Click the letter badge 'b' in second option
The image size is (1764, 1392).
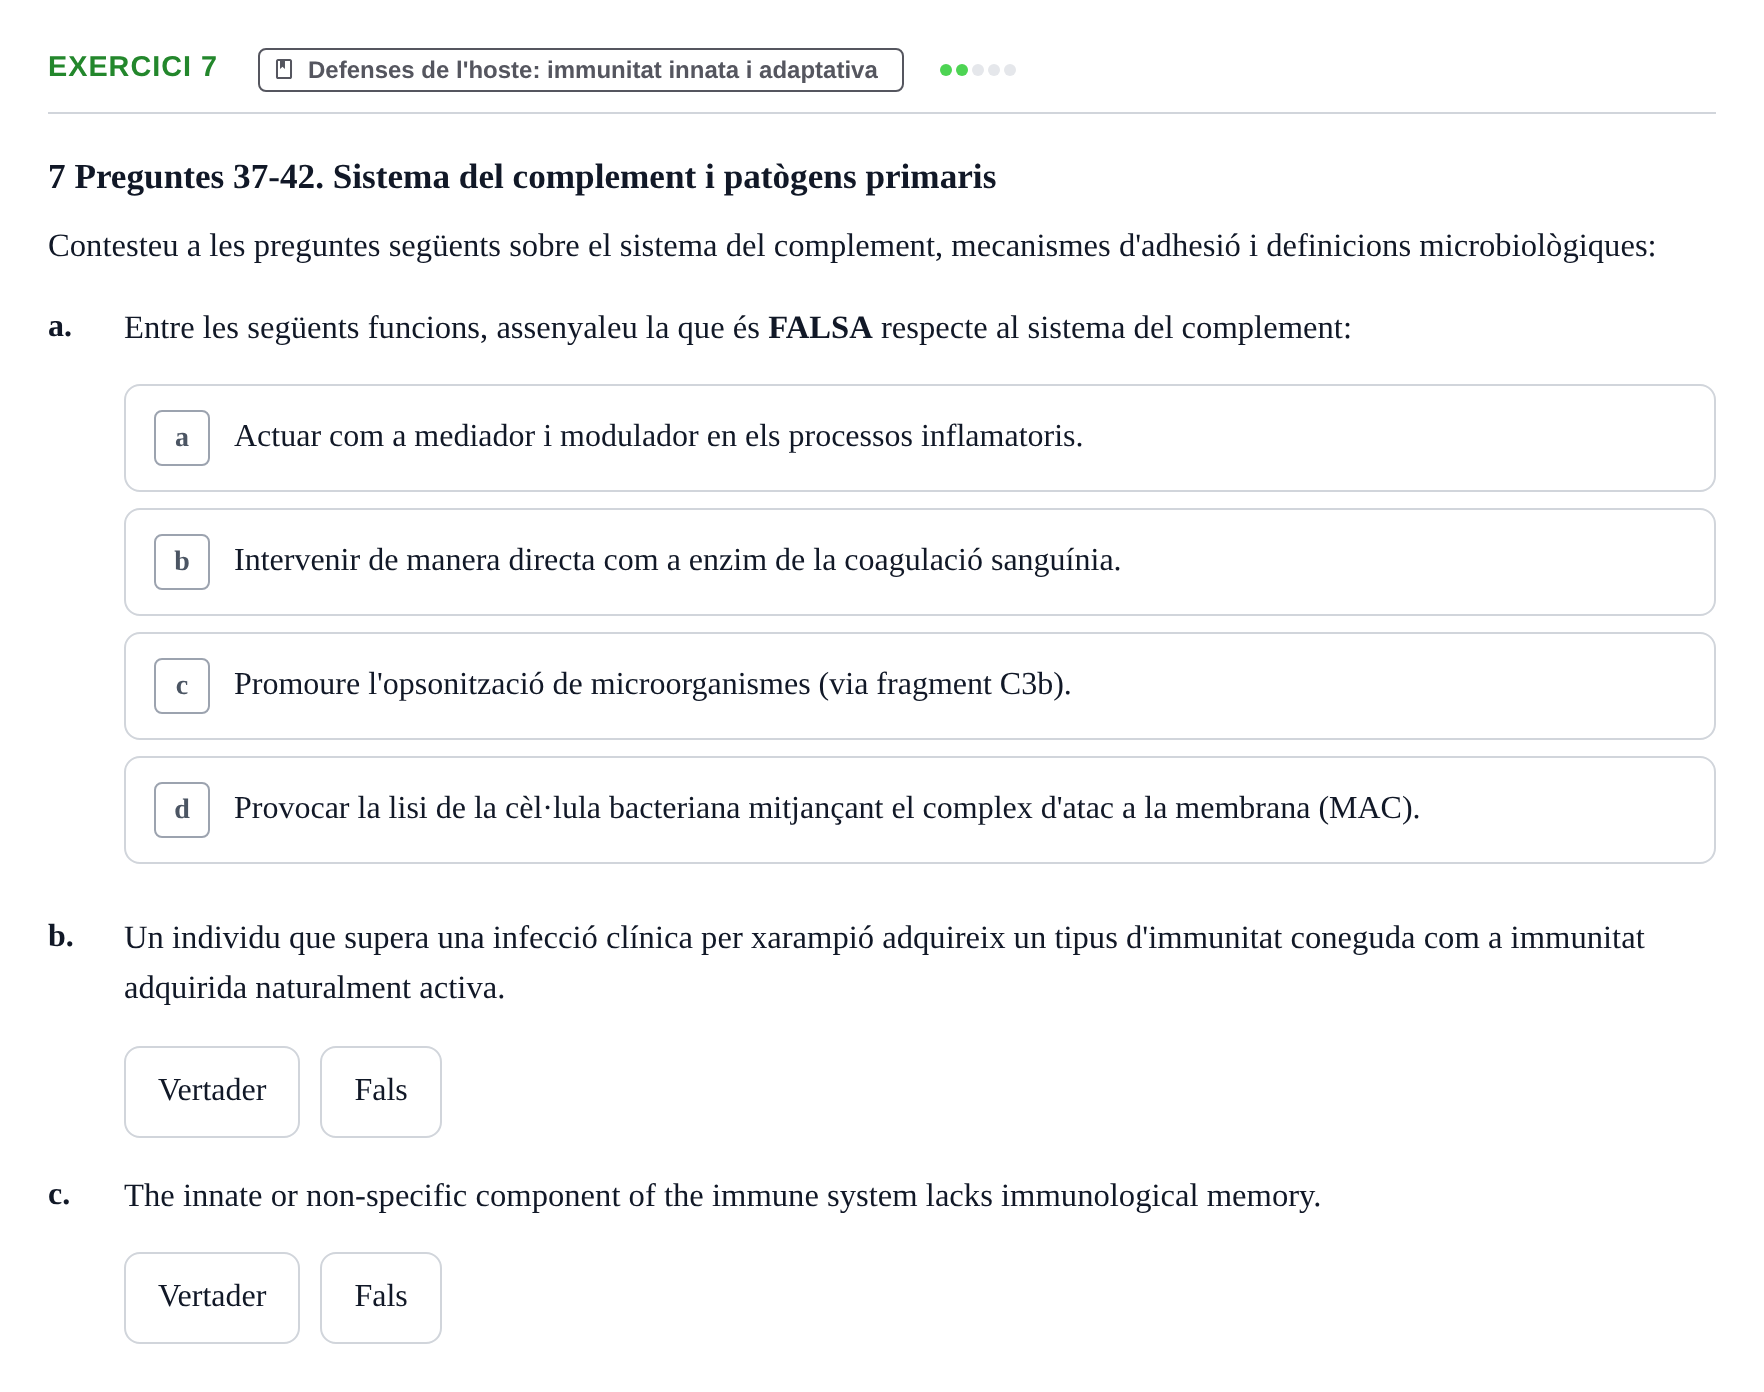click(182, 562)
